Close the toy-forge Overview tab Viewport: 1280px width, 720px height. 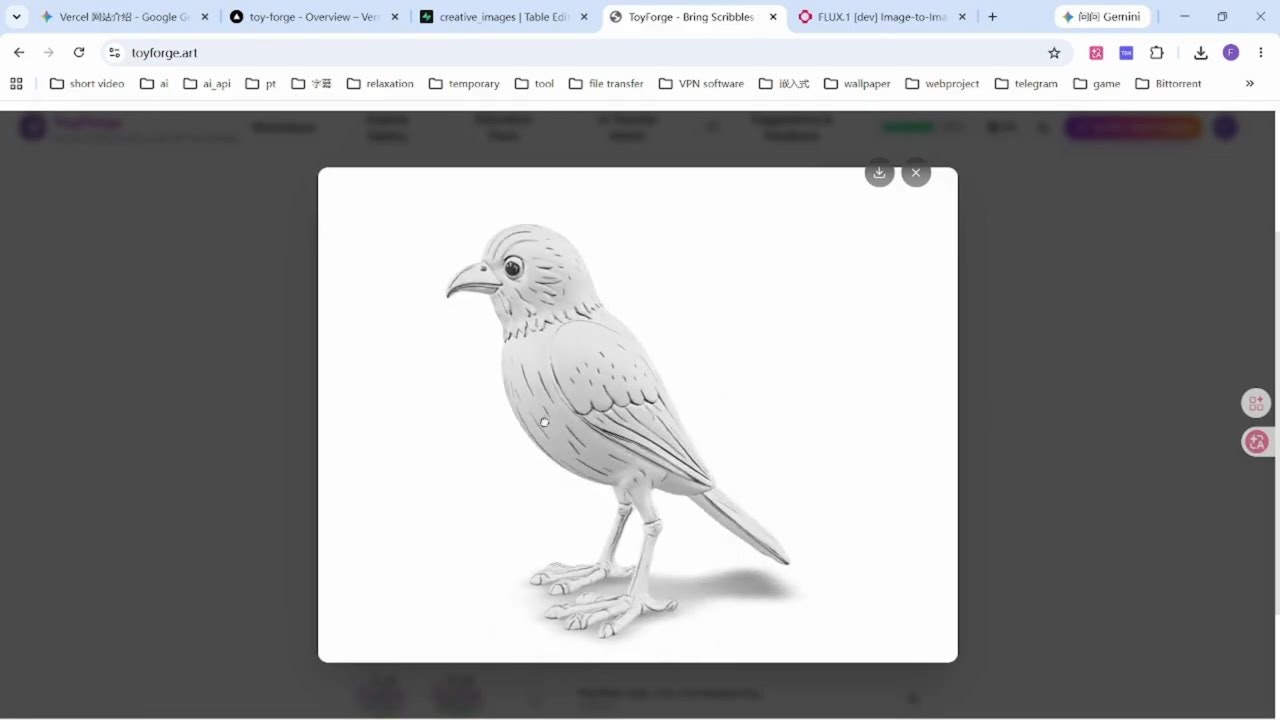point(394,17)
